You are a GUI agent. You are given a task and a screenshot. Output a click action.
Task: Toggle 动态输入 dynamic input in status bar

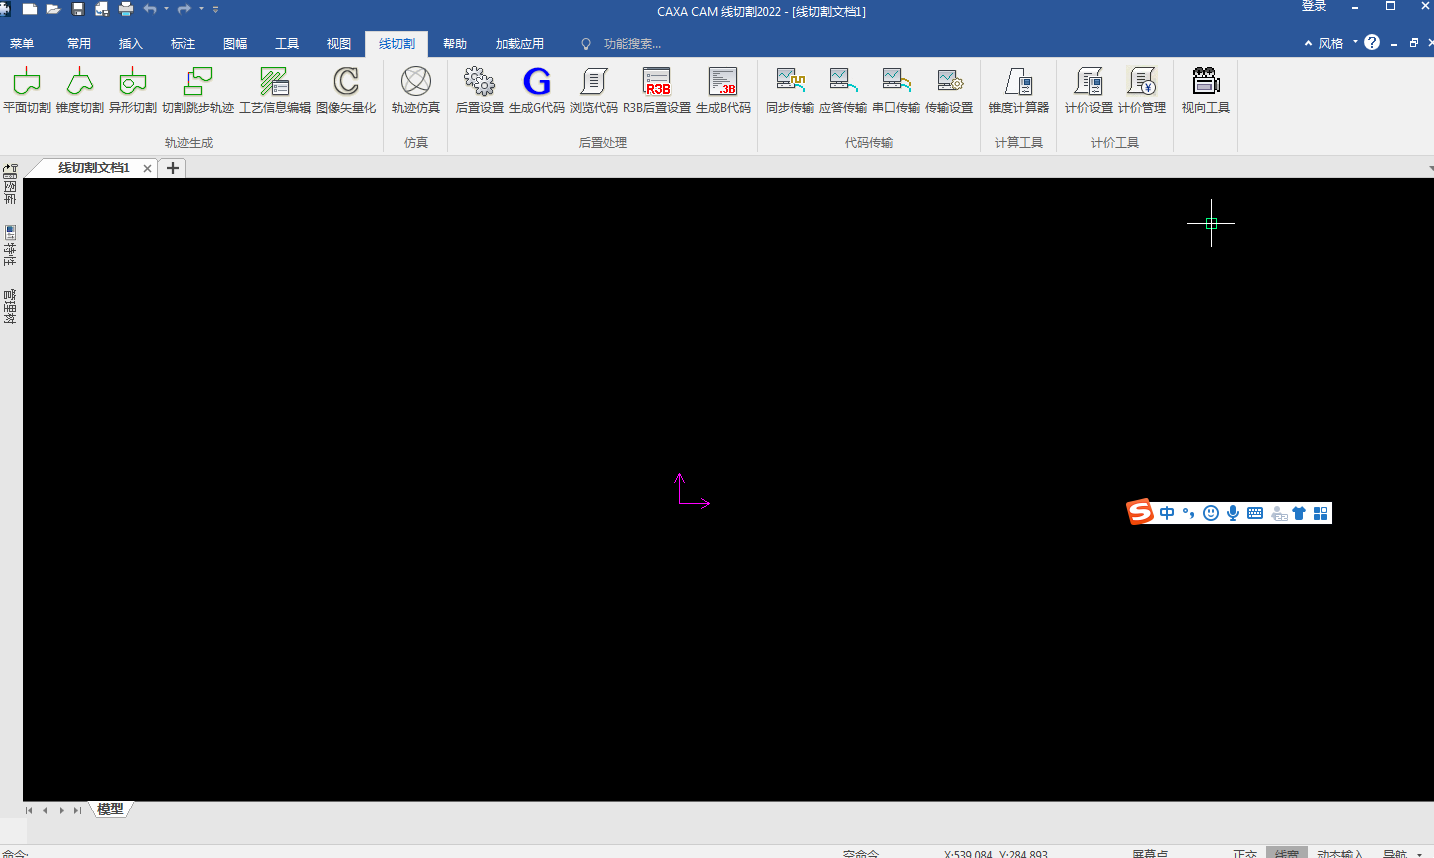tap(1340, 853)
